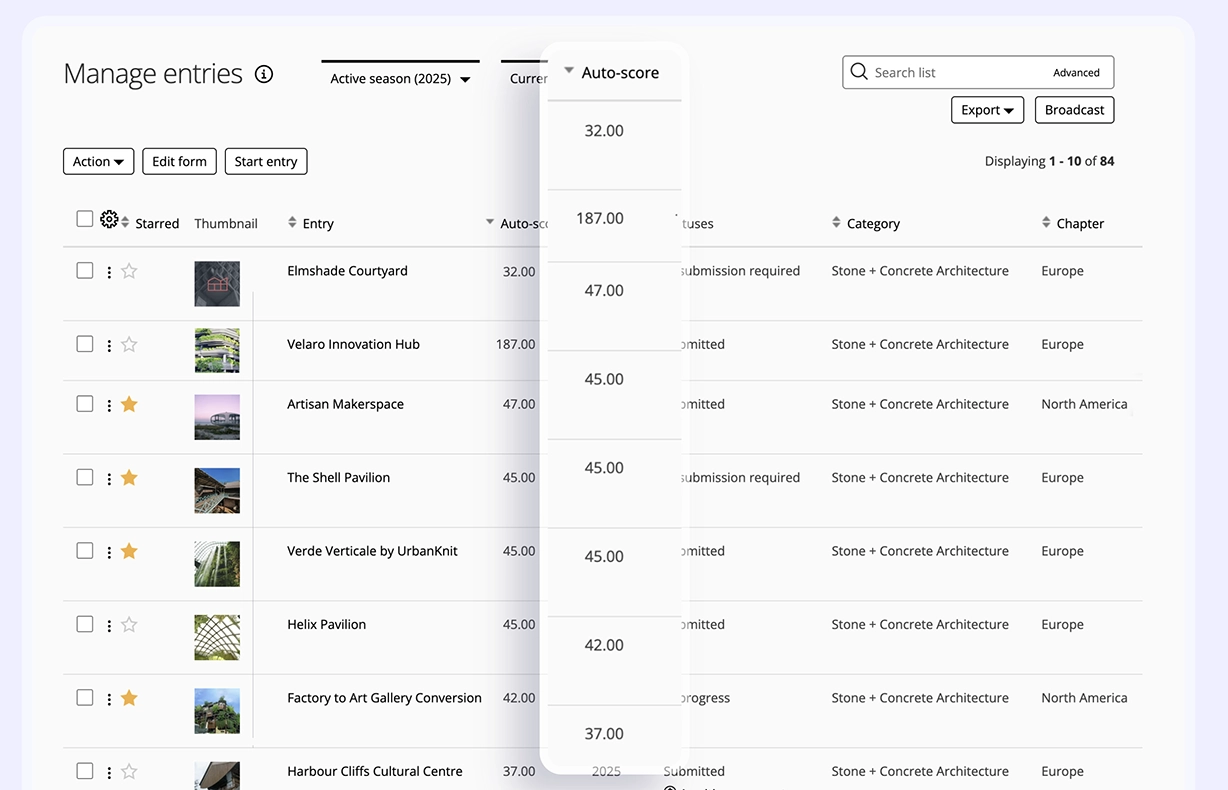Click Displaying 1 - 10 of 84 text
1228x790 pixels.
(1049, 161)
